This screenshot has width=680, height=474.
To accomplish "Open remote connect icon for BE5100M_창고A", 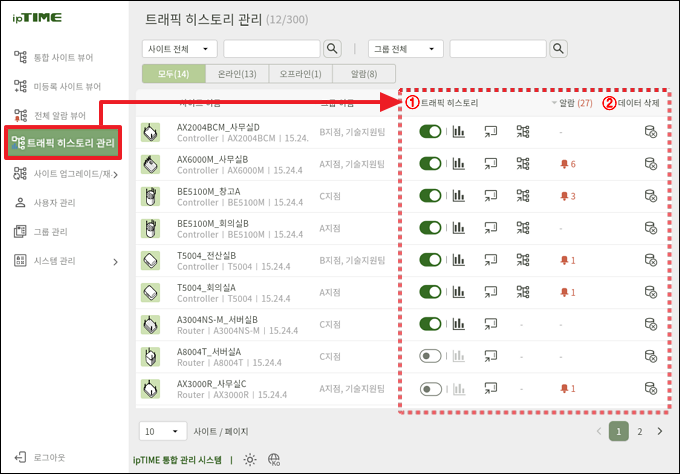I will click(x=490, y=195).
